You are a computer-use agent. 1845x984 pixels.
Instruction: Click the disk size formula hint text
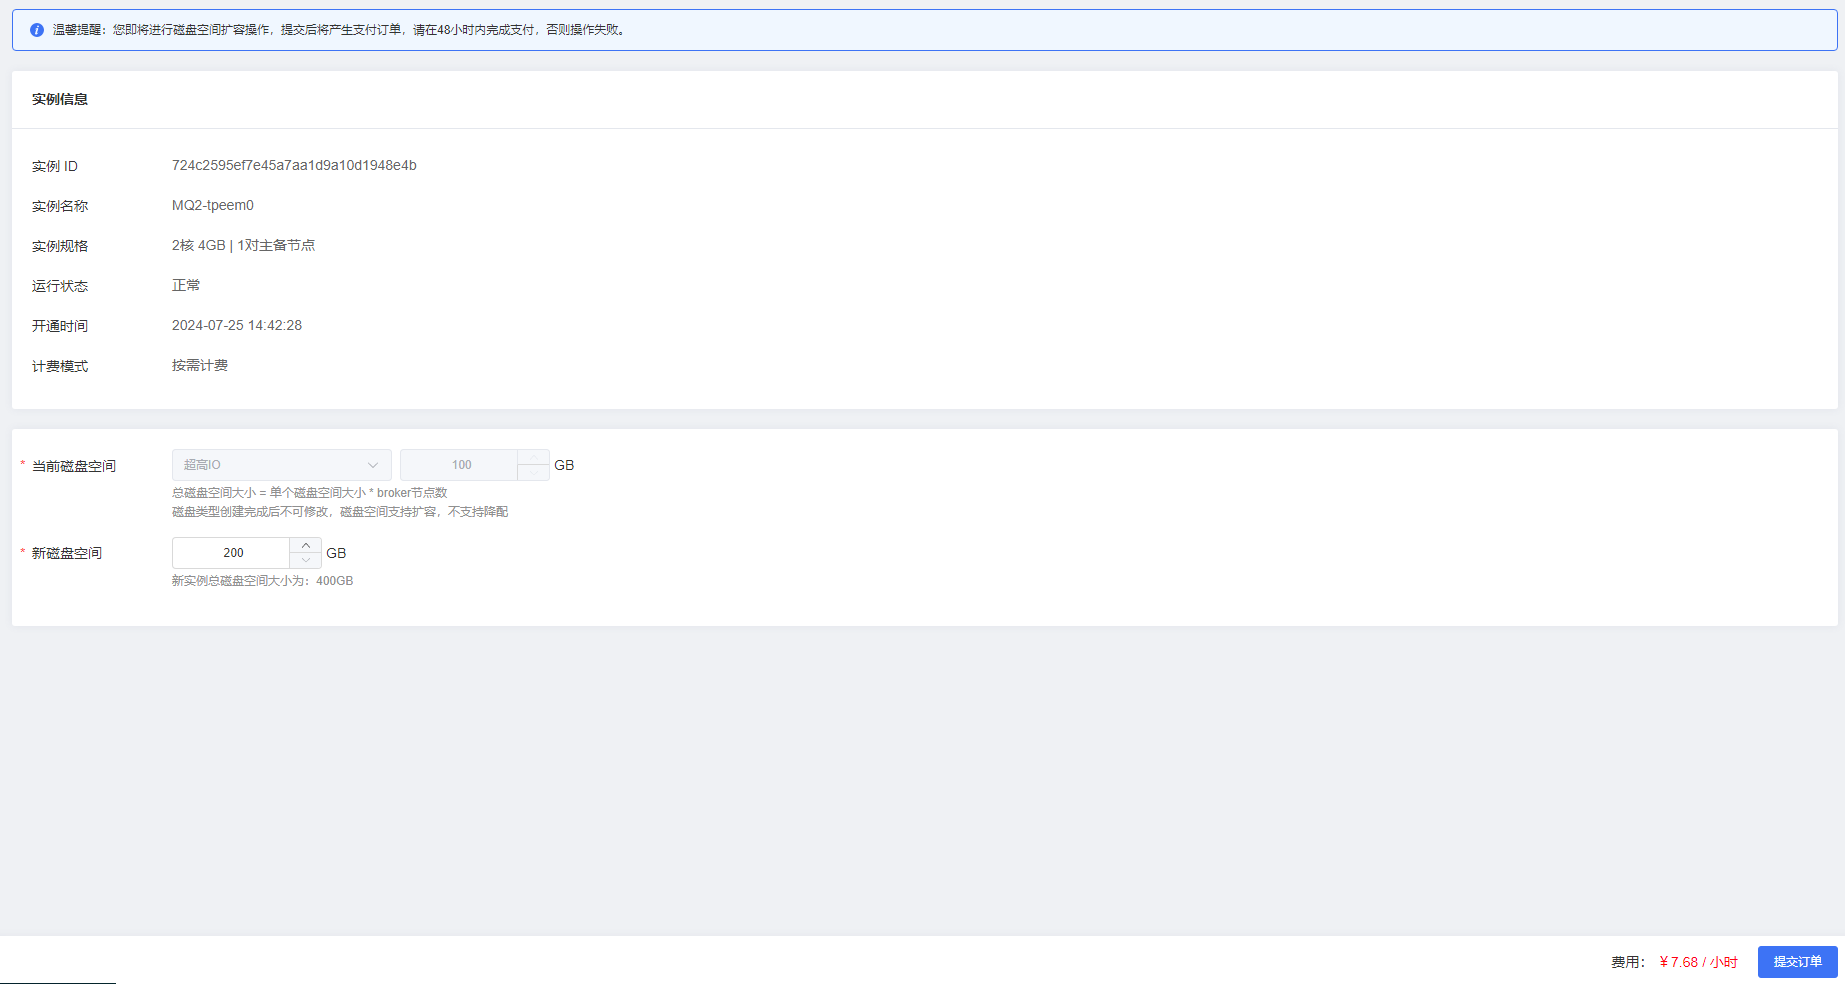[310, 493]
